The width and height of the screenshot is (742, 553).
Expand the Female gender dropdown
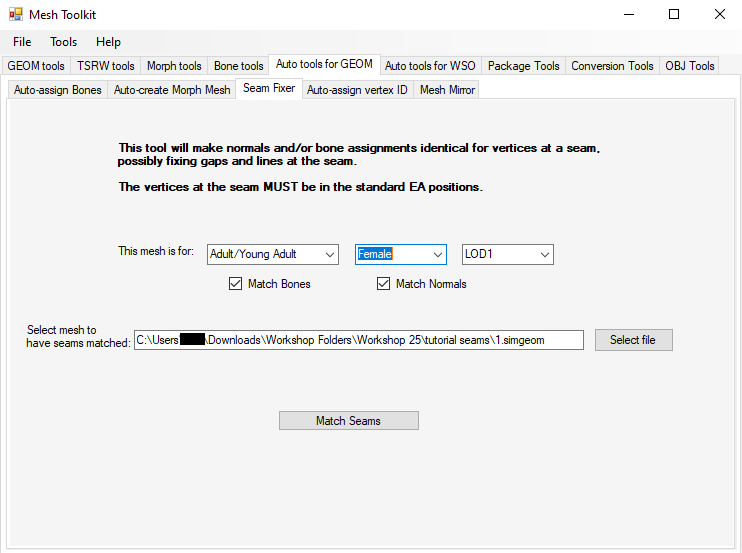click(401, 255)
